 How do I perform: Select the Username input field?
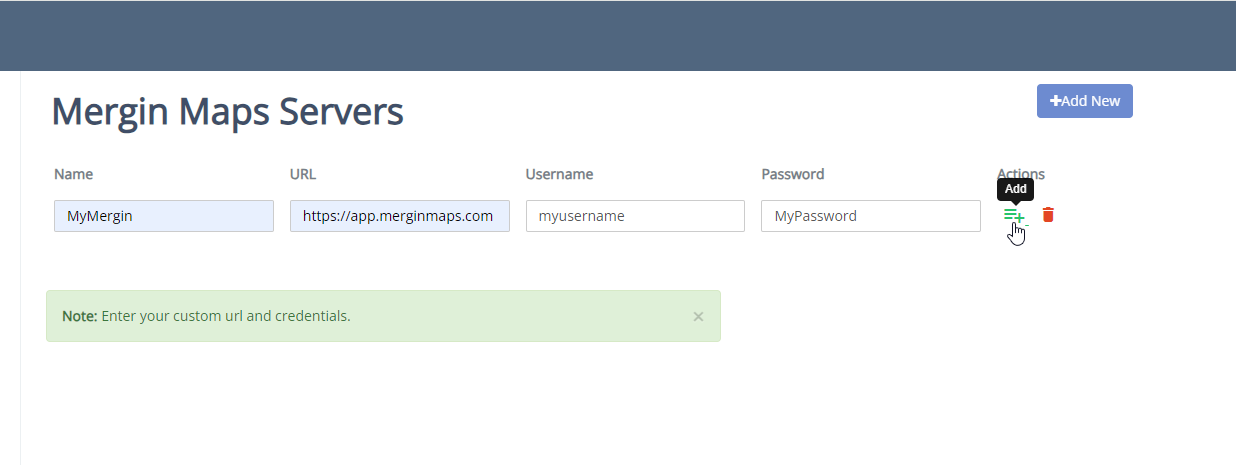coord(635,216)
